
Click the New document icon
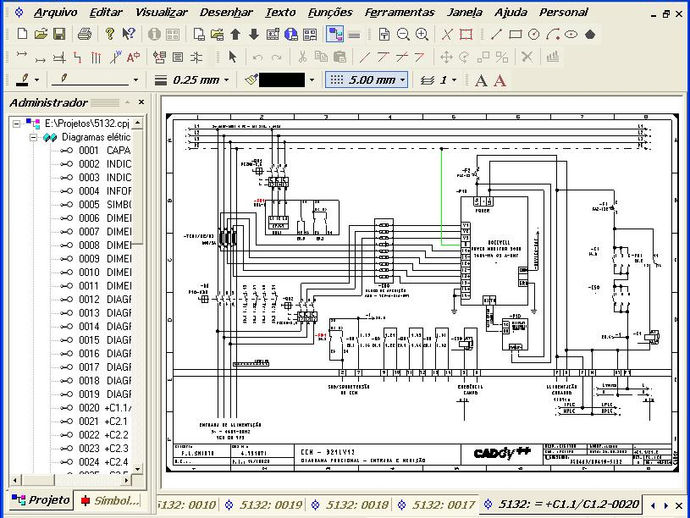[x=22, y=34]
